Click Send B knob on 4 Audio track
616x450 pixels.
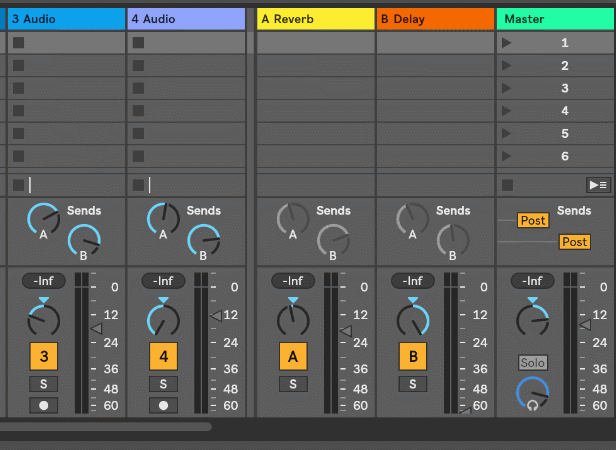click(x=203, y=240)
